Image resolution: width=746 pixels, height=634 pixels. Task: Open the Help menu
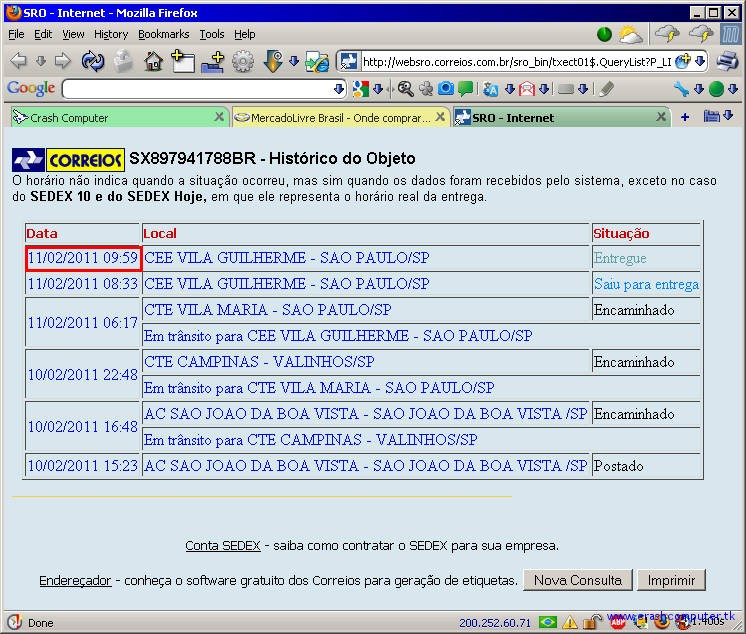click(245, 34)
